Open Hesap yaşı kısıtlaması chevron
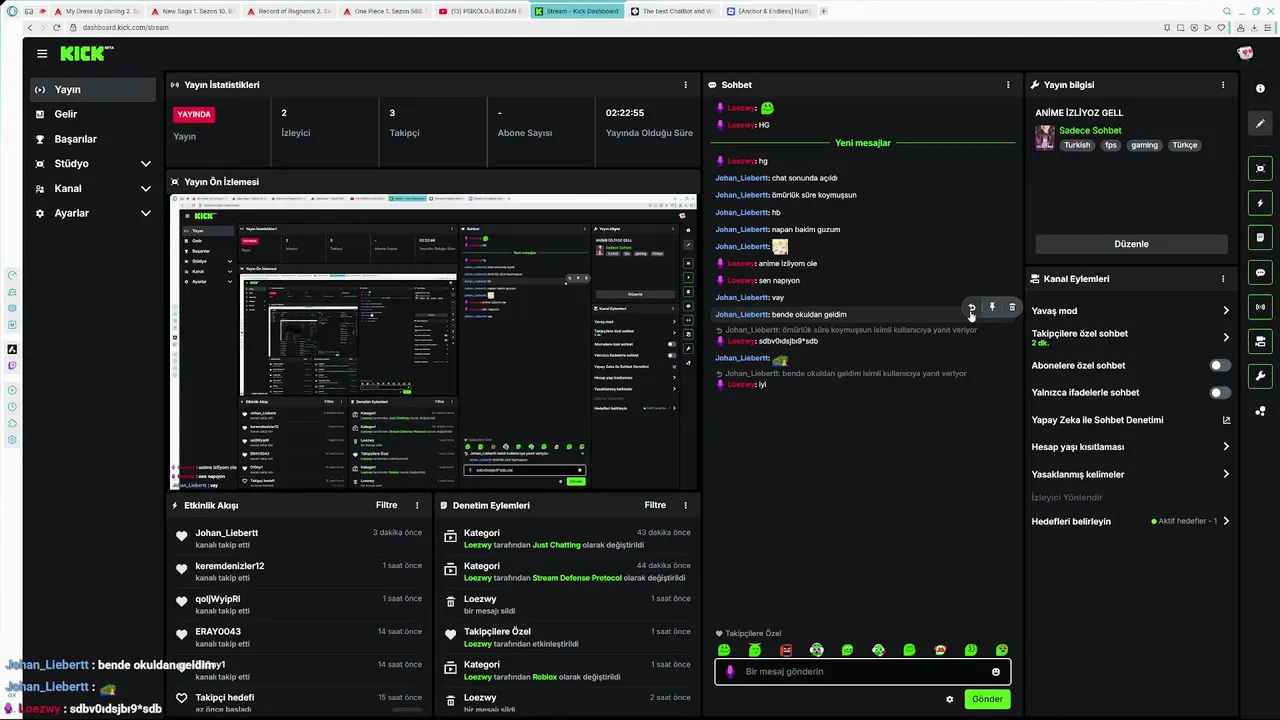The width and height of the screenshot is (1280, 720). coord(1226,447)
